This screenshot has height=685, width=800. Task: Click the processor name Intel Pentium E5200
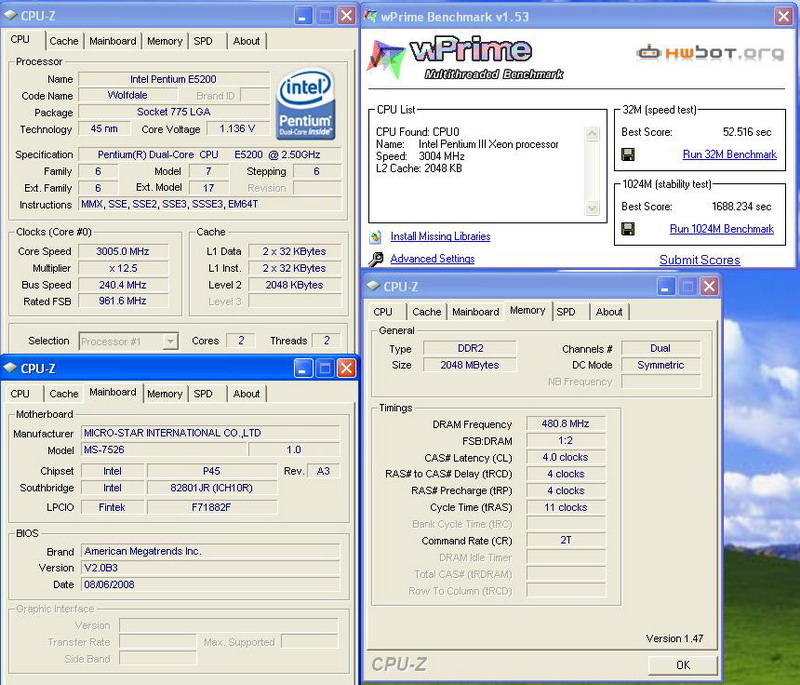[x=173, y=79]
